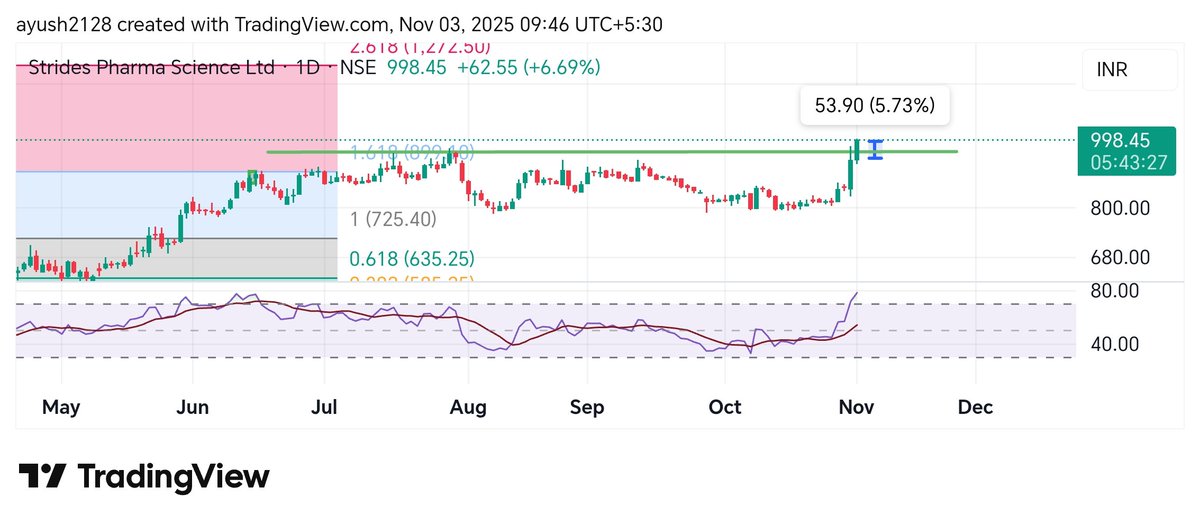
Task: Click the +62.55 (+6.69%) change value
Action: 528,68
